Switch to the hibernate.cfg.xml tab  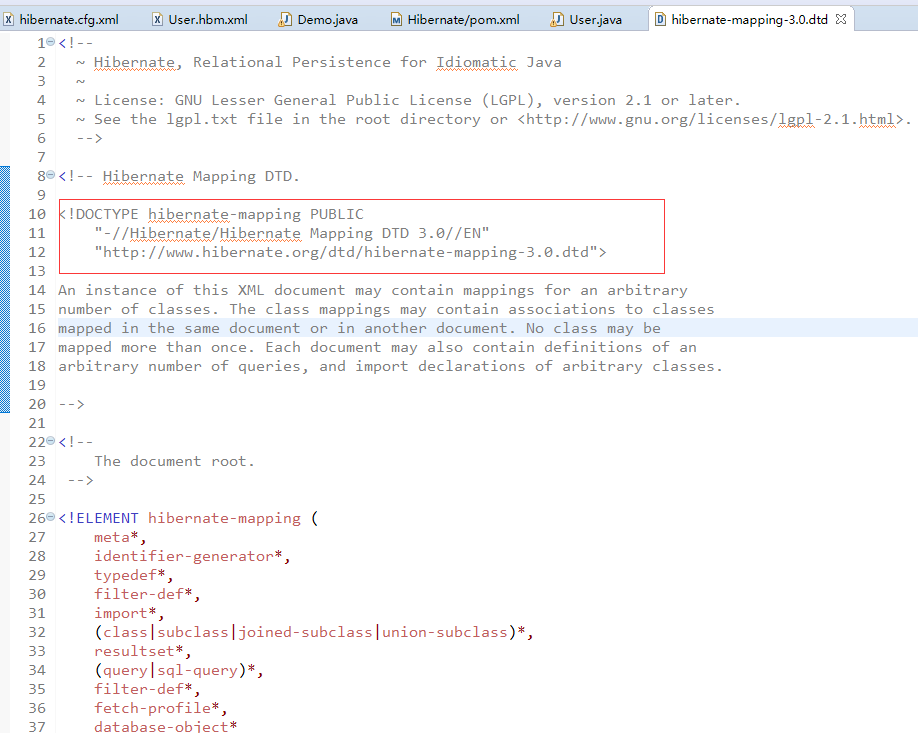pyautogui.click(x=61, y=19)
